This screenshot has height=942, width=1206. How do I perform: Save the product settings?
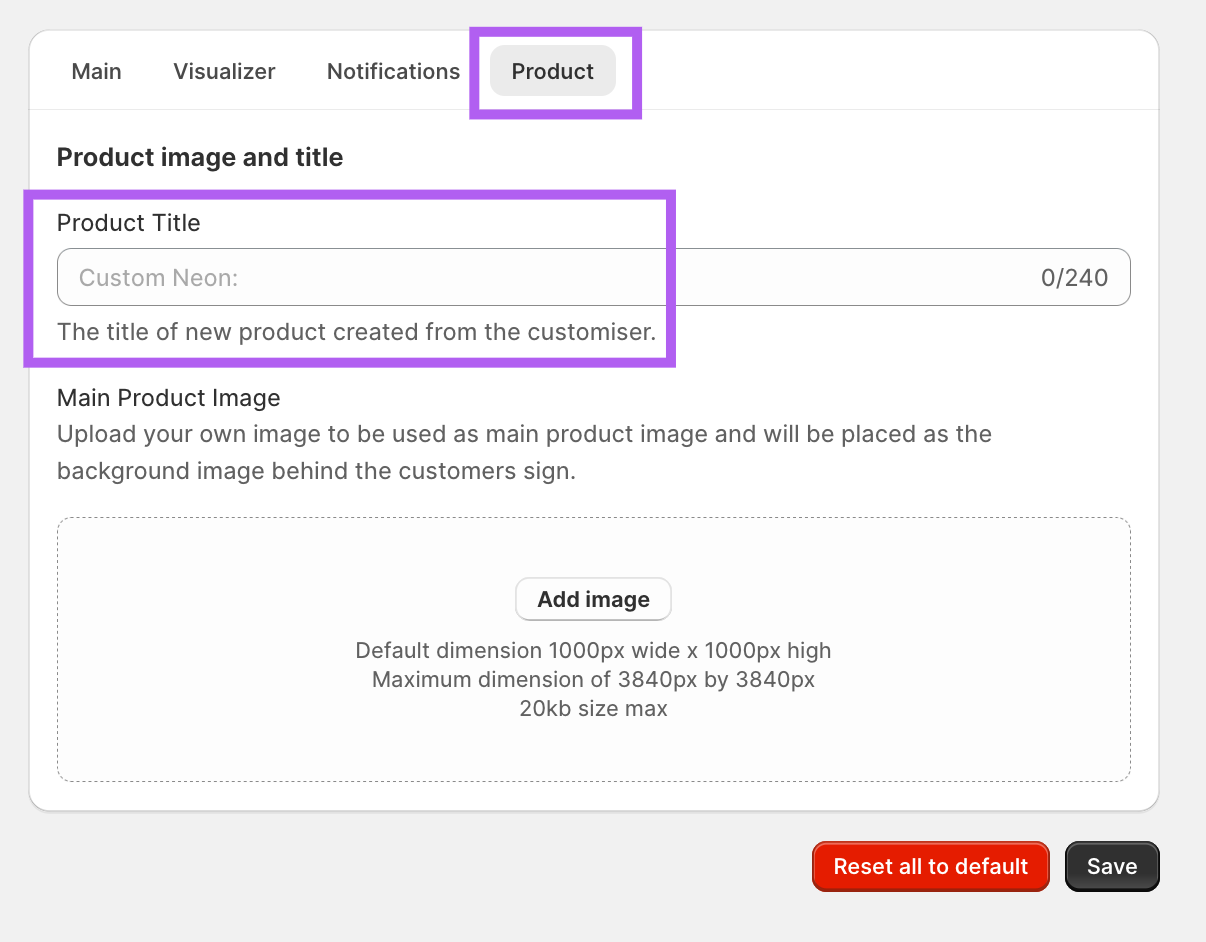point(1111,866)
